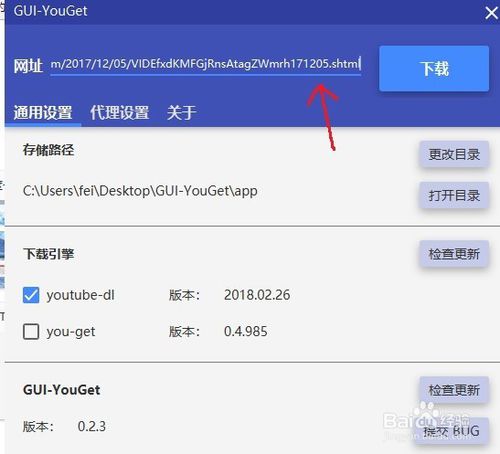The image size is (500, 454).
Task: Click the youtube-dl version 2018.02.26
Action: point(257,295)
